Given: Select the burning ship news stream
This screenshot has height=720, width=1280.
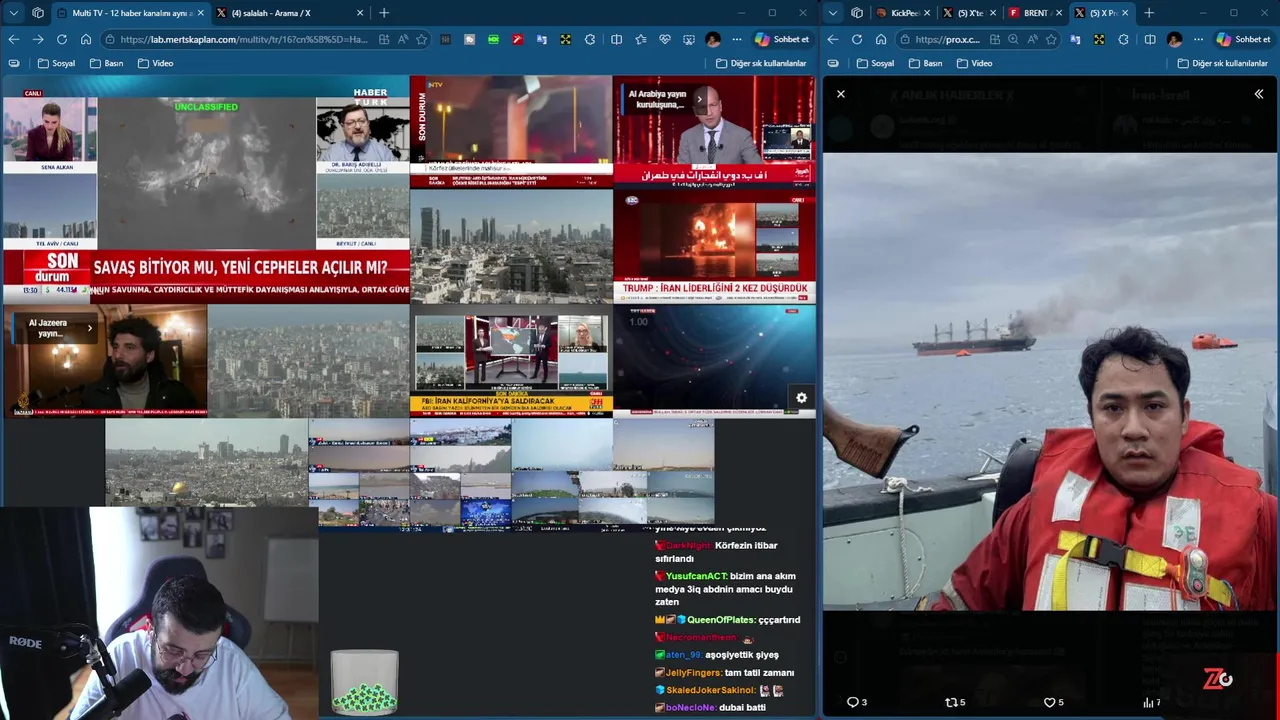Looking at the screenshot, I should click(715, 246).
